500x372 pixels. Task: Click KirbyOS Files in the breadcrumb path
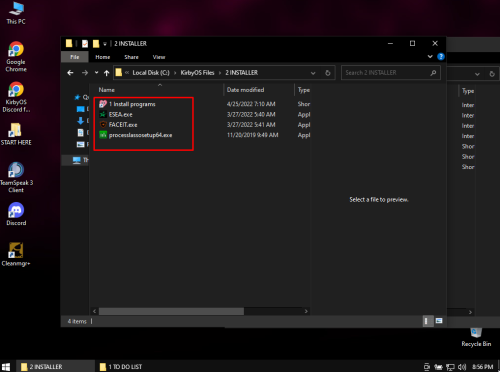tap(197, 73)
